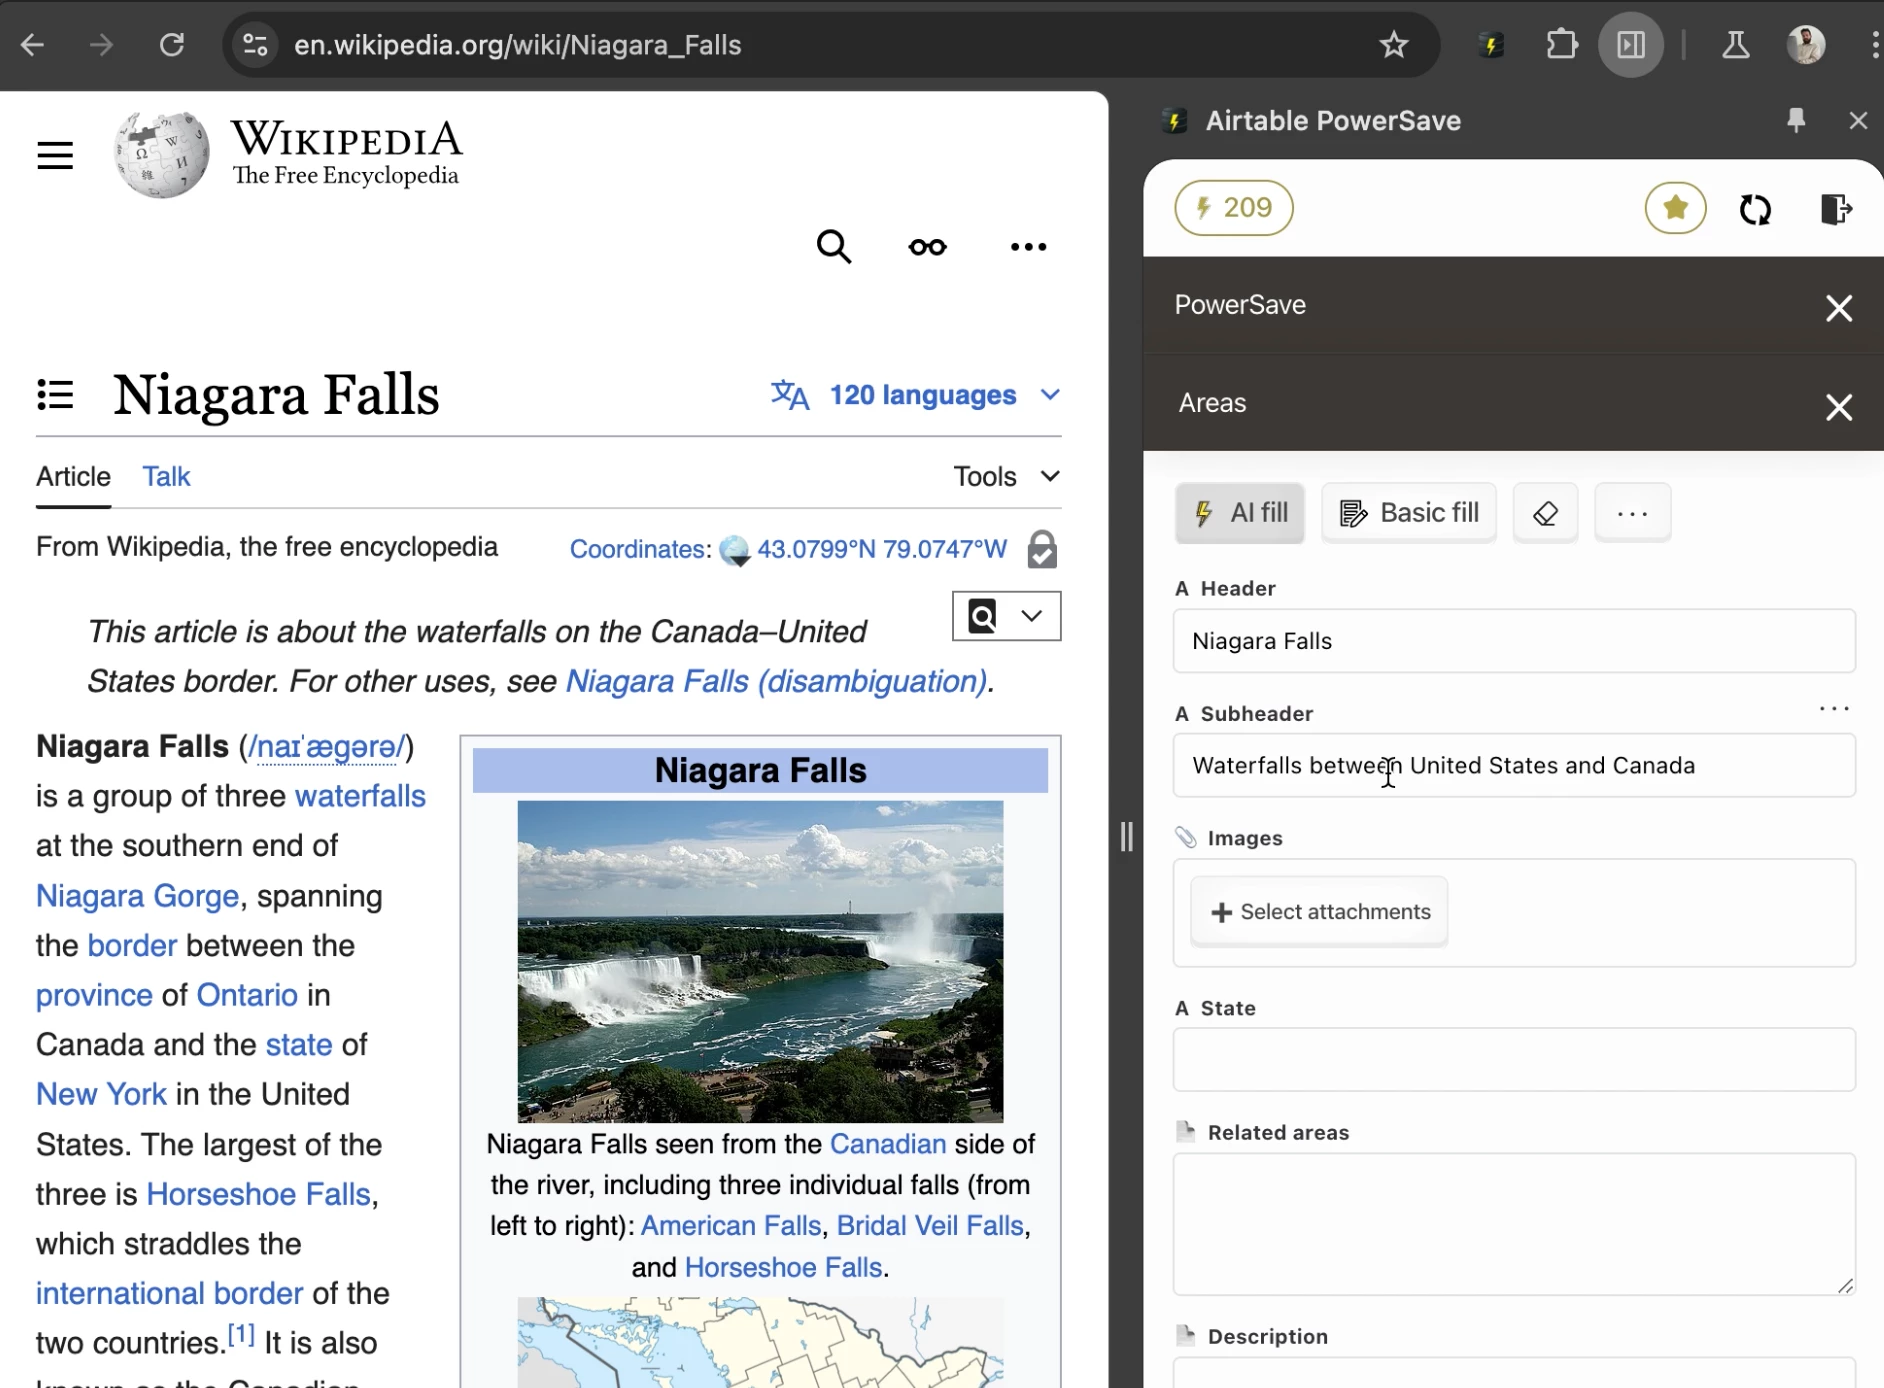Image resolution: width=1884 pixels, height=1388 pixels.
Task: Switch to the Talk tab
Action: pyautogui.click(x=166, y=476)
